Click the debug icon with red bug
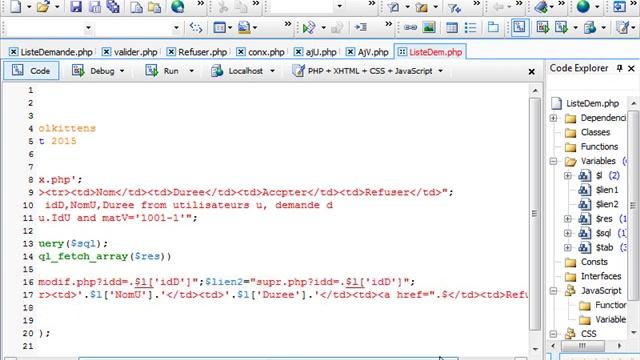 tap(542, 27)
